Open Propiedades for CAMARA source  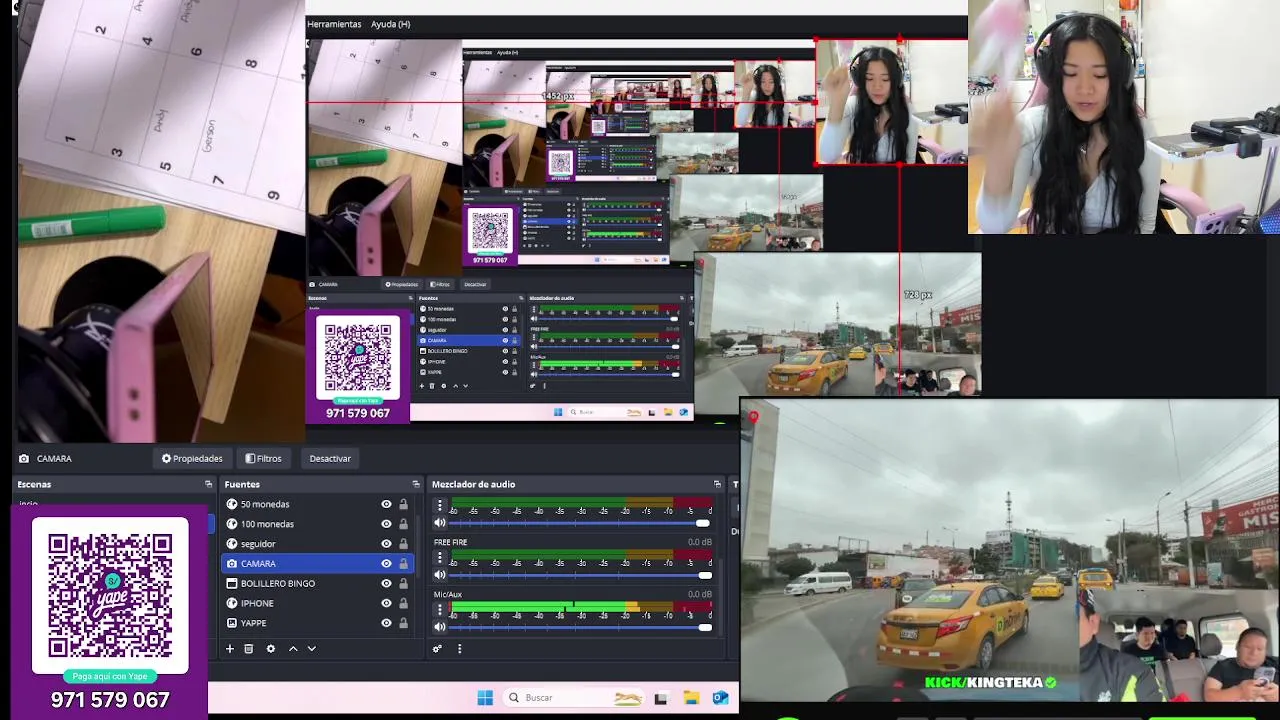[192, 459]
